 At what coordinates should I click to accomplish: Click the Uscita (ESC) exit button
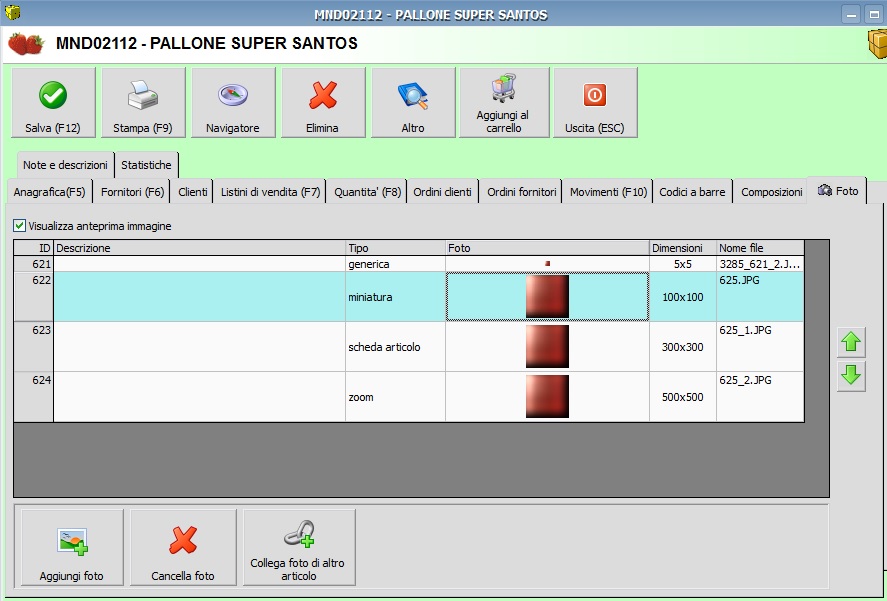(595, 102)
